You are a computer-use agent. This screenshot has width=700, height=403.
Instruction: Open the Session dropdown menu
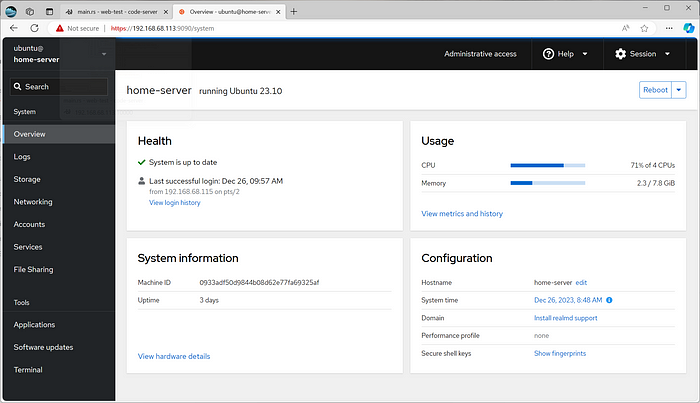(x=643, y=54)
